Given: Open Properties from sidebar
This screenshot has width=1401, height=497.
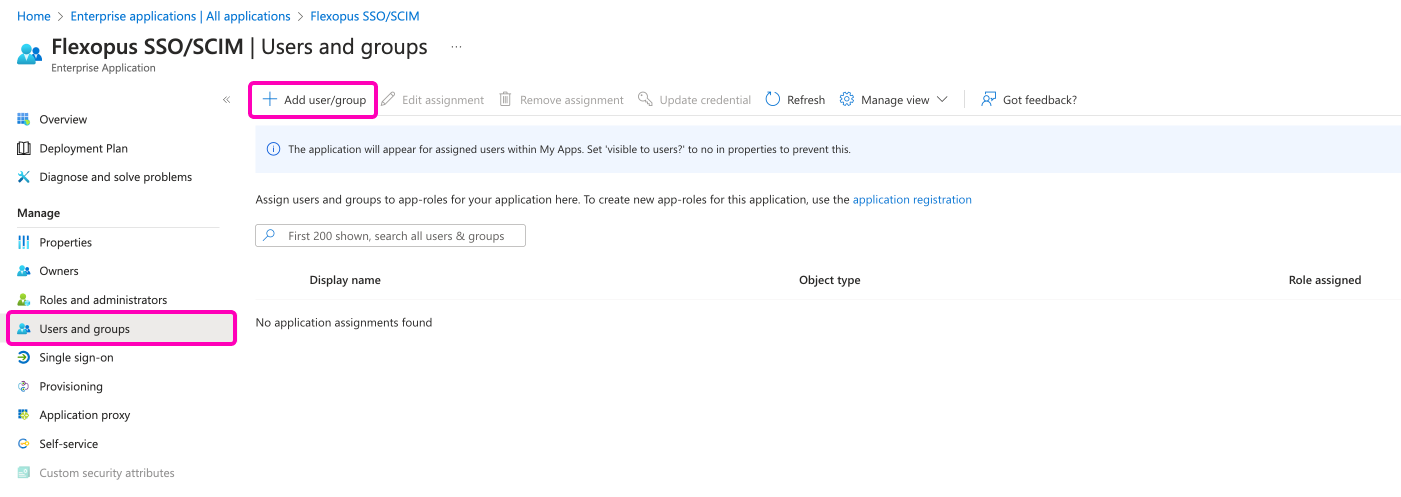Looking at the screenshot, I should point(65,243).
